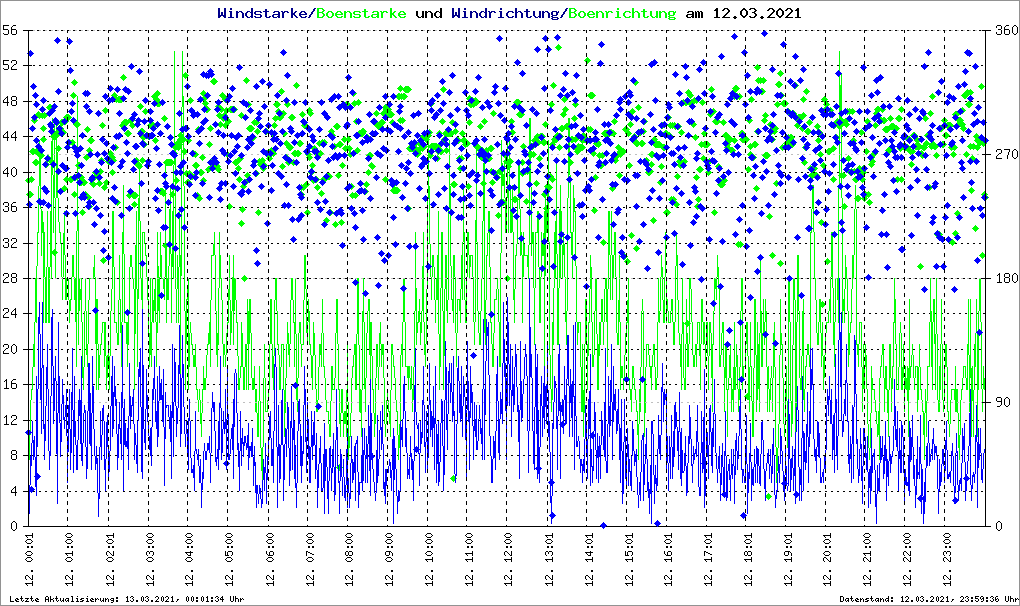Click the 360 degree label on right axis
The height and width of the screenshot is (606, 1020).
[x=1003, y=31]
